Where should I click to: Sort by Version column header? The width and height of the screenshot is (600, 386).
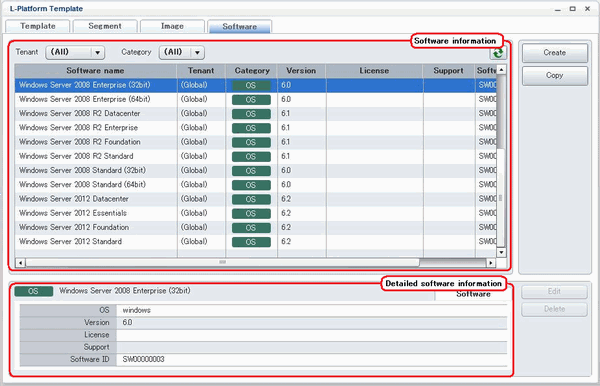[x=302, y=71]
